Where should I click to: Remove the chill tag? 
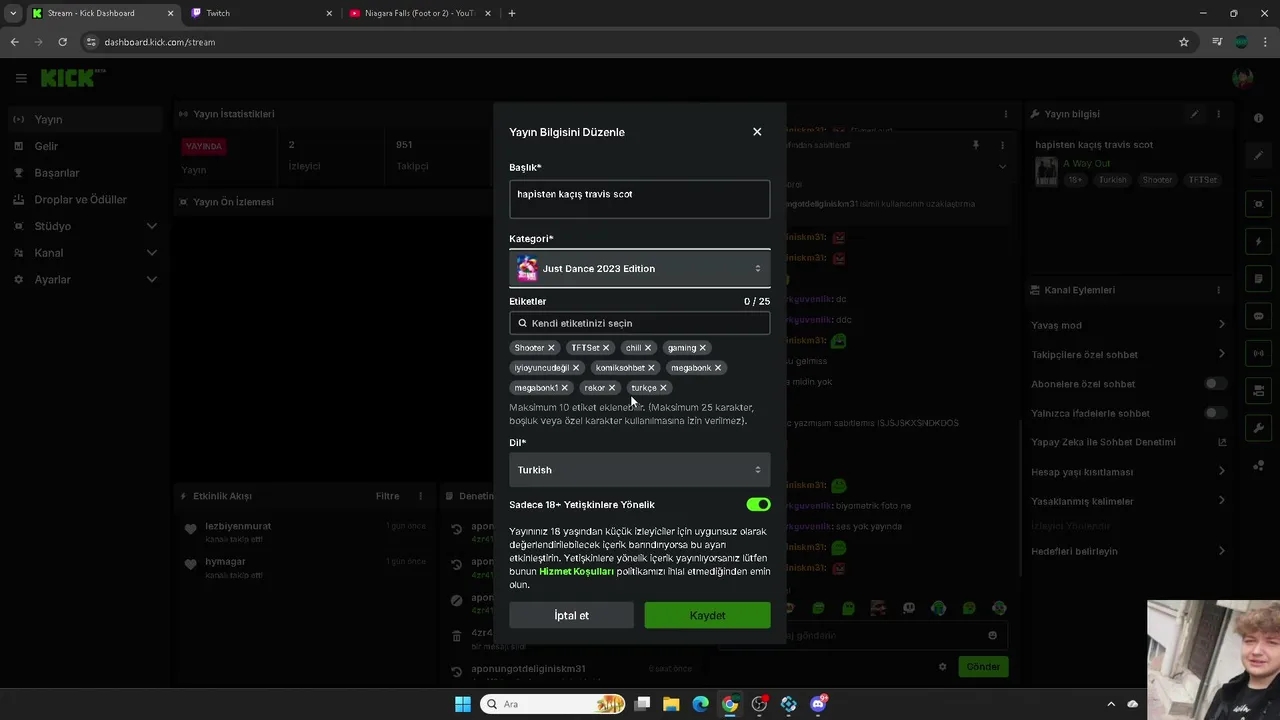click(648, 348)
